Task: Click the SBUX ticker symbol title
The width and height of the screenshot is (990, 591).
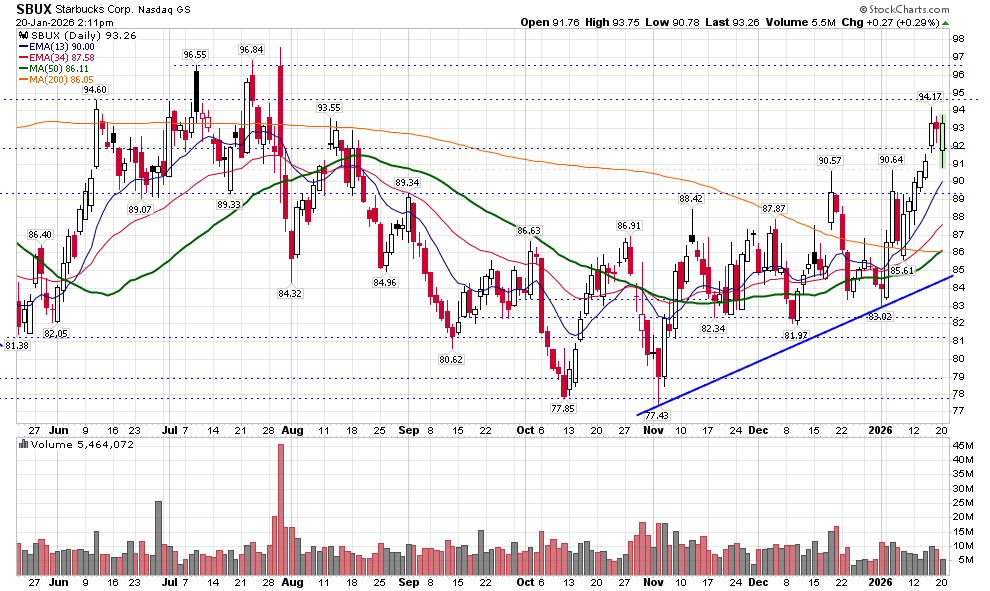Action: click(x=36, y=7)
